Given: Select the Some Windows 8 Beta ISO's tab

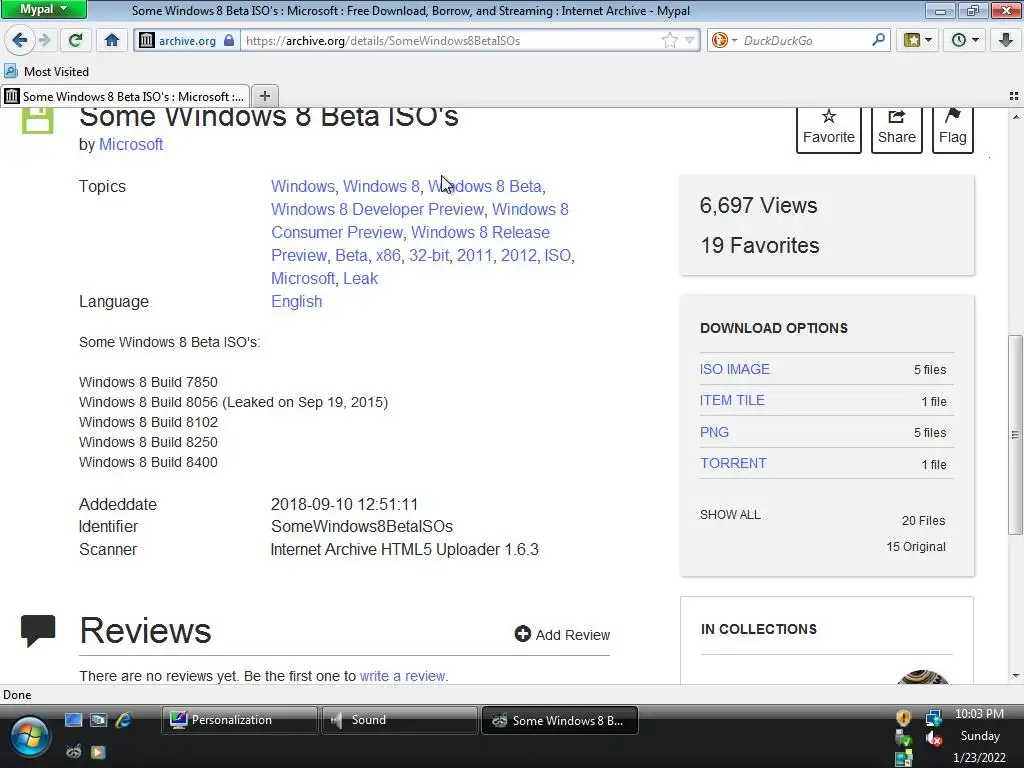Looking at the screenshot, I should coord(125,97).
